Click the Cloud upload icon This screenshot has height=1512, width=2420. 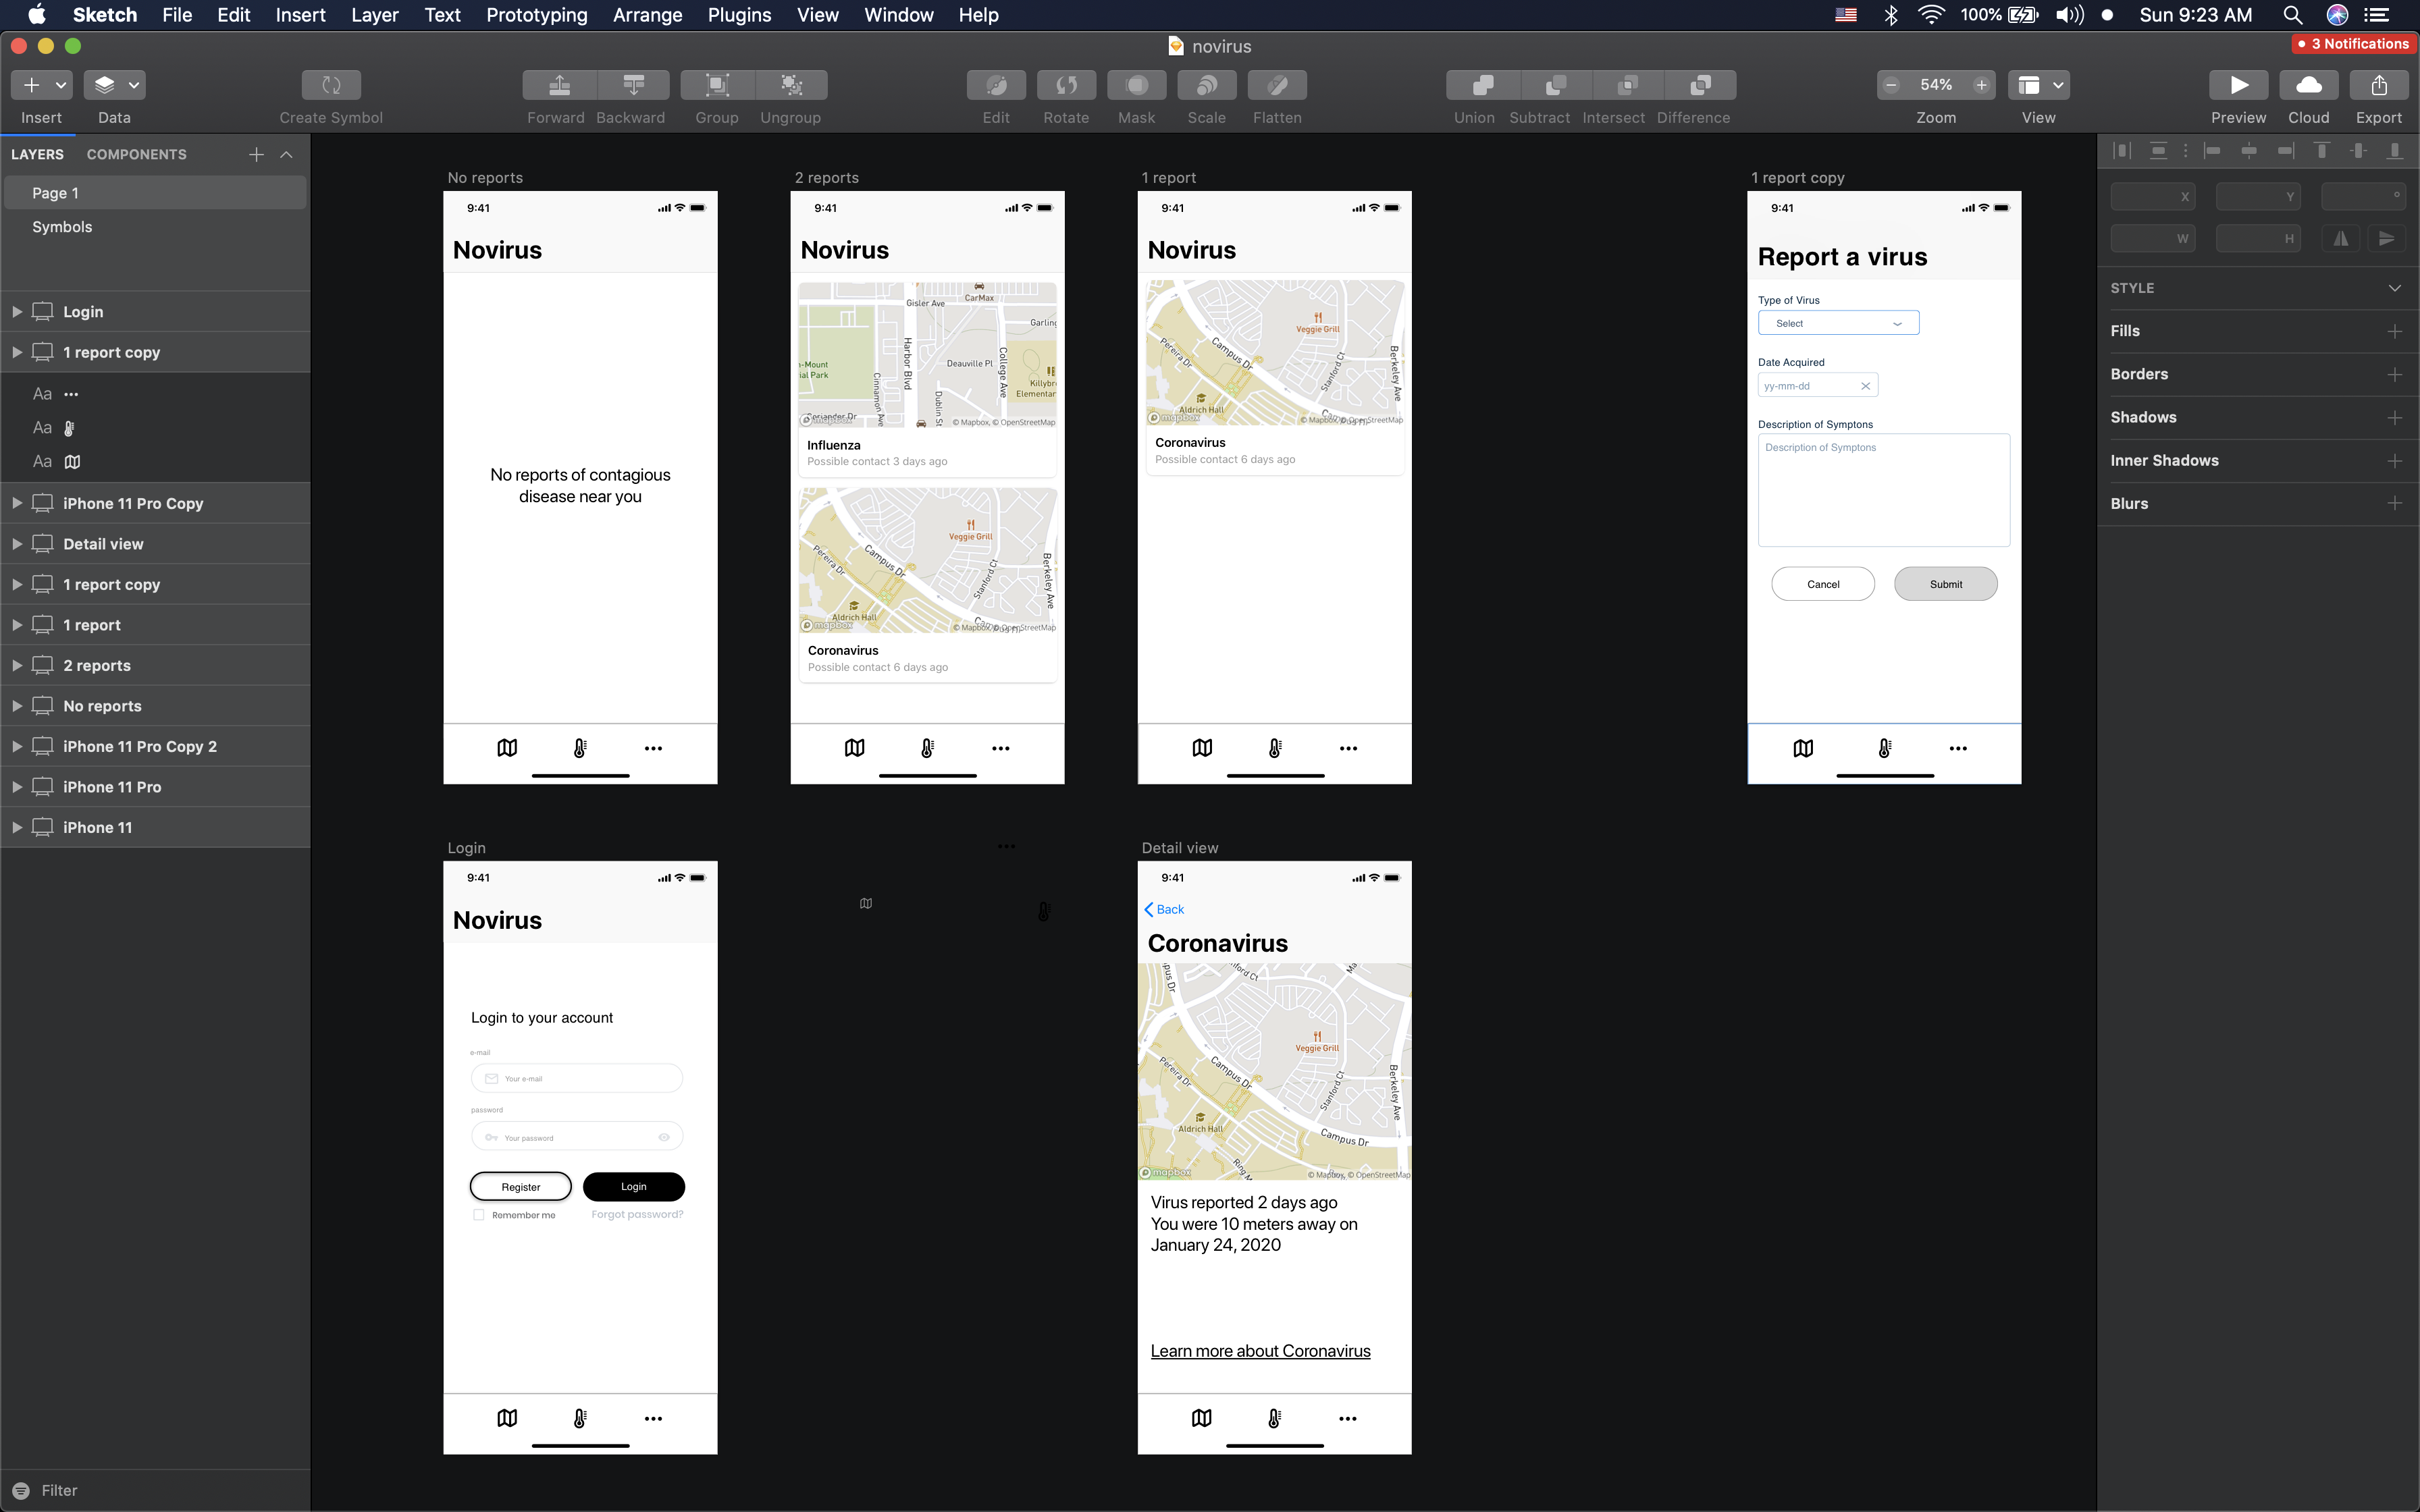coord(2308,85)
